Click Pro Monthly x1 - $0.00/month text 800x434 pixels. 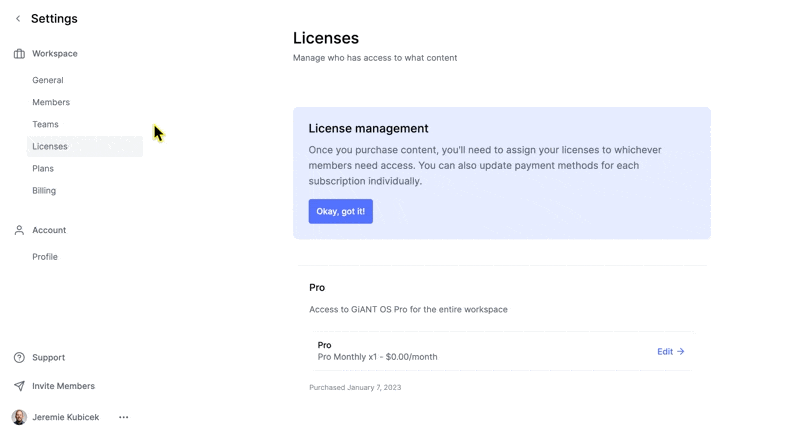(x=378, y=357)
